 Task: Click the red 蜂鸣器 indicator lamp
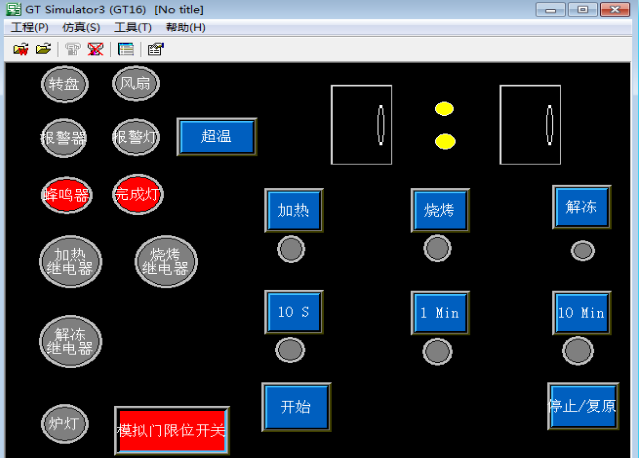(67, 195)
